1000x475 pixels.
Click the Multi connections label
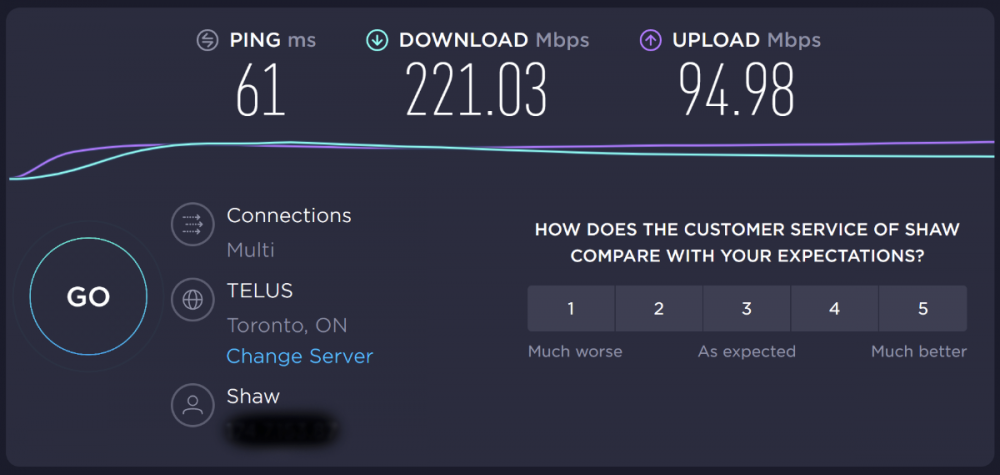click(x=251, y=250)
